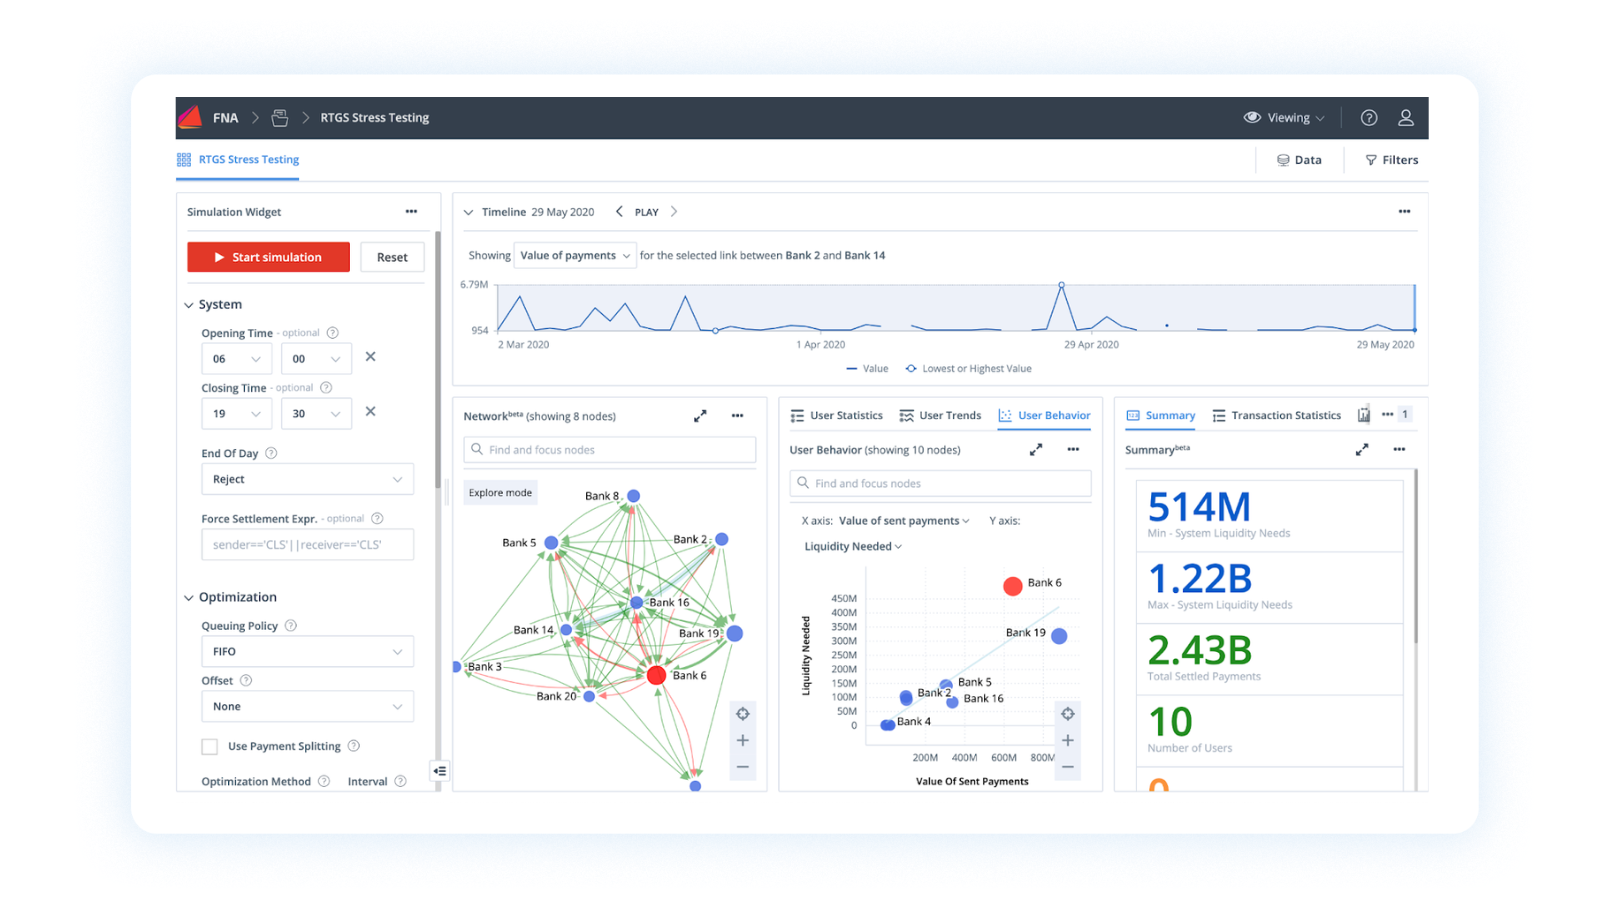
Task: Click User Behavior Find and focus nodes field
Action: click(x=940, y=484)
